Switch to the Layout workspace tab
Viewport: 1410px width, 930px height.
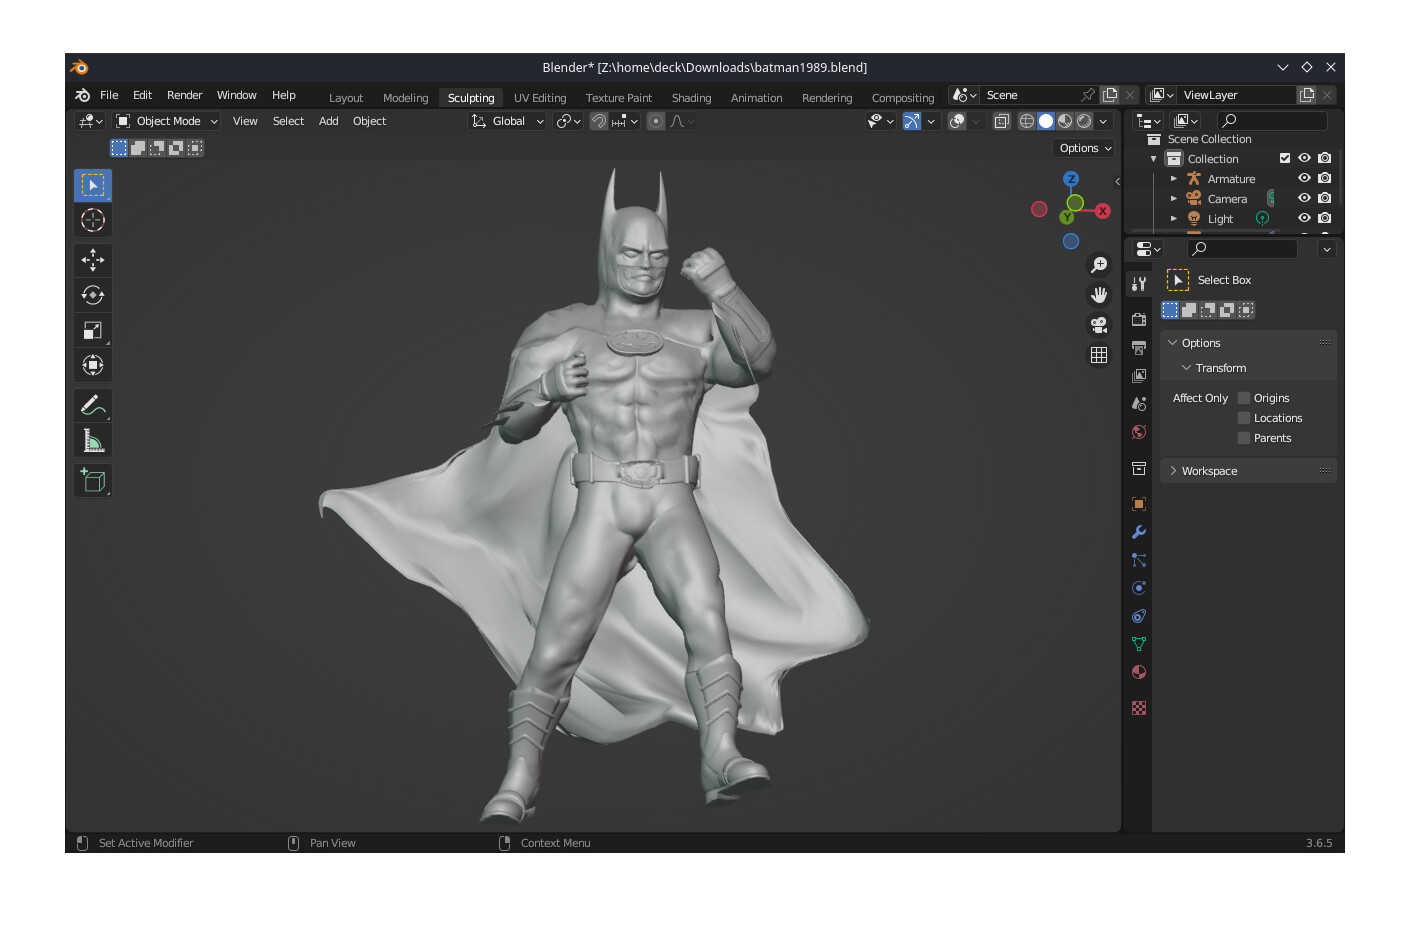click(x=346, y=98)
